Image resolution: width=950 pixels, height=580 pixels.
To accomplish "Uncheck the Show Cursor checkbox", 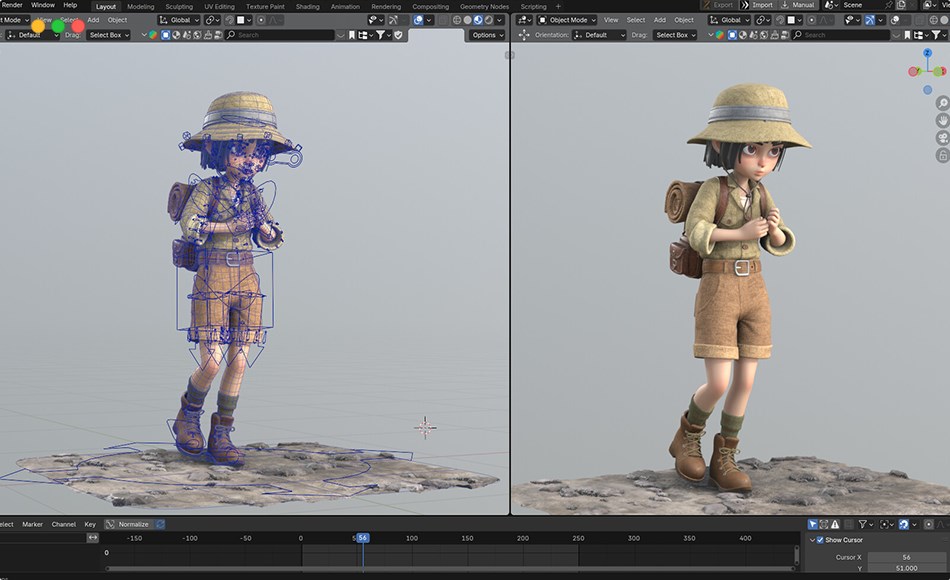I will click(820, 539).
